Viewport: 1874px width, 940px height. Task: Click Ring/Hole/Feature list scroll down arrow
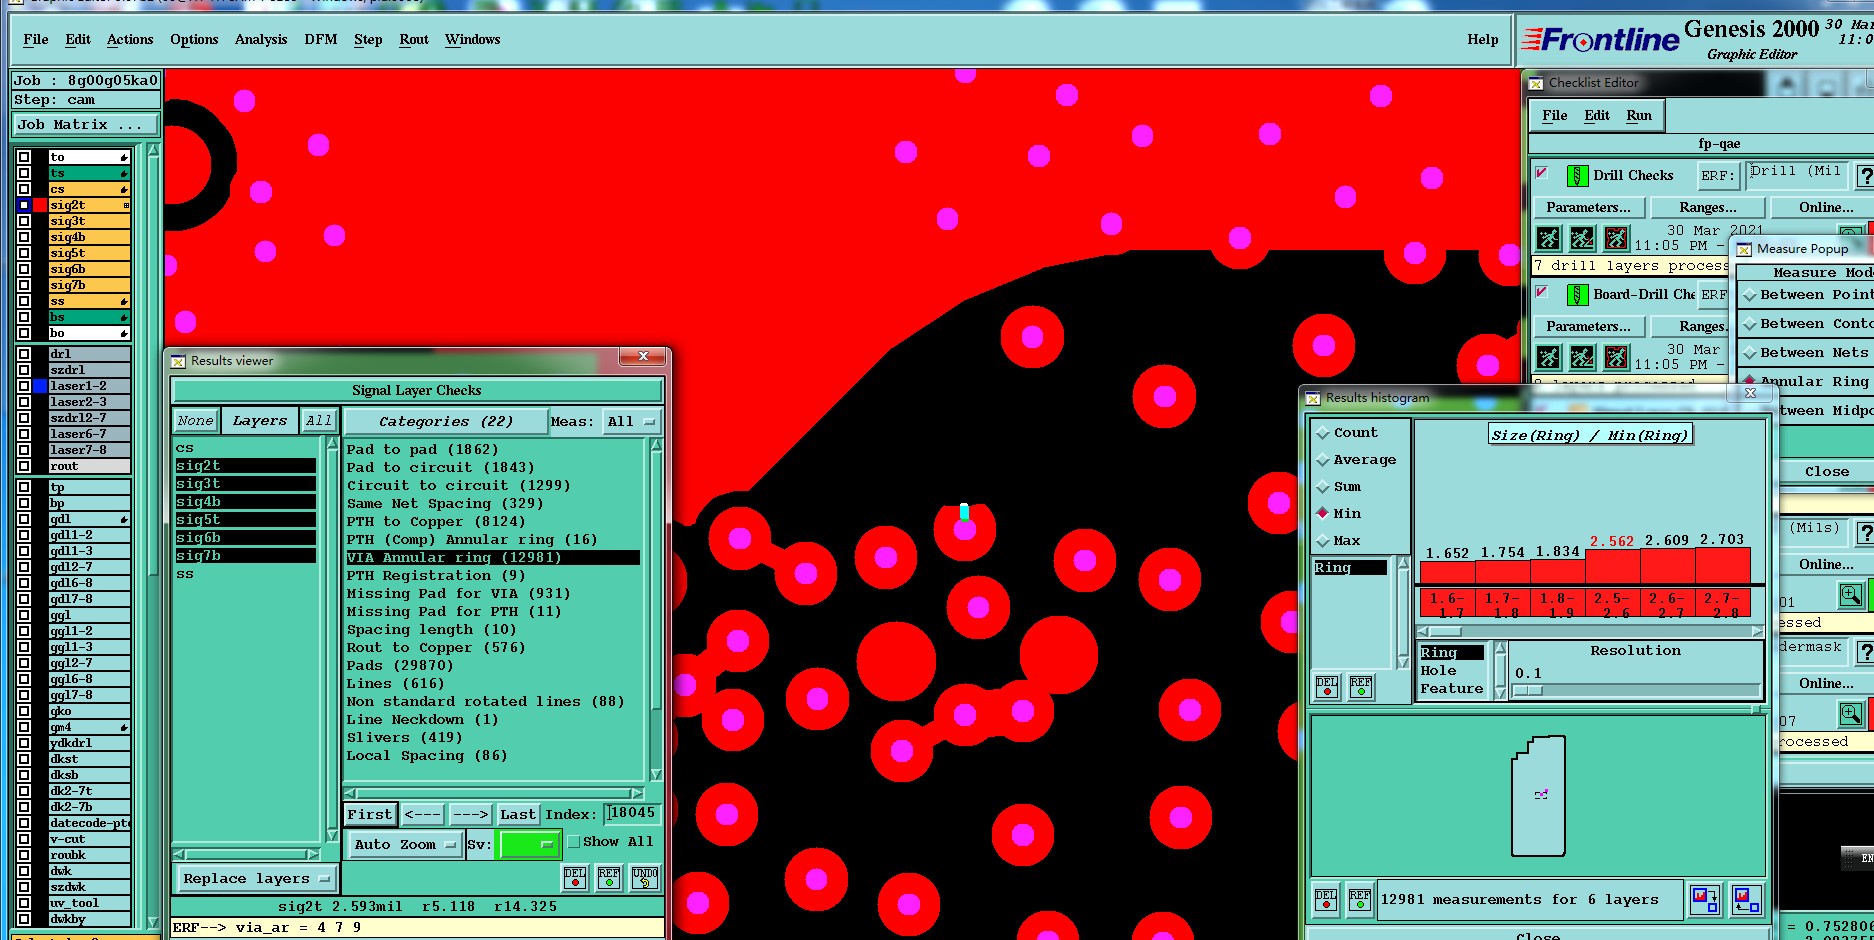click(1500, 693)
